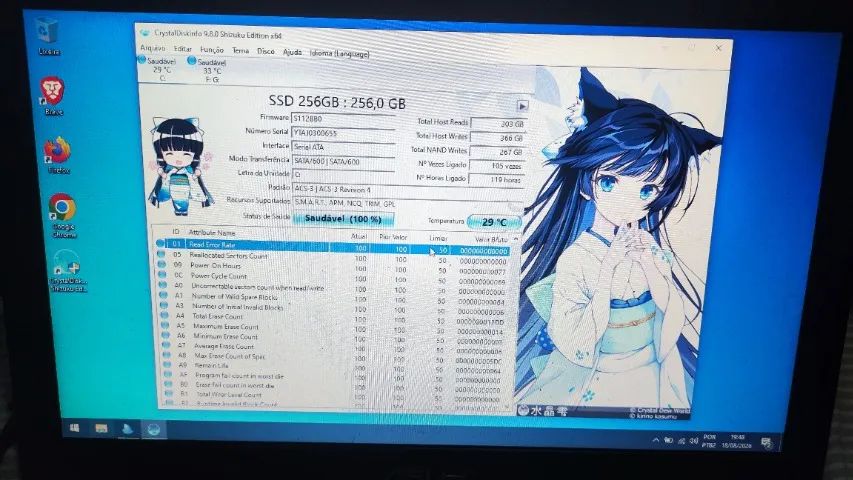
Task: Select the F: G: drive reporting 33 °C
Action: pos(208,70)
